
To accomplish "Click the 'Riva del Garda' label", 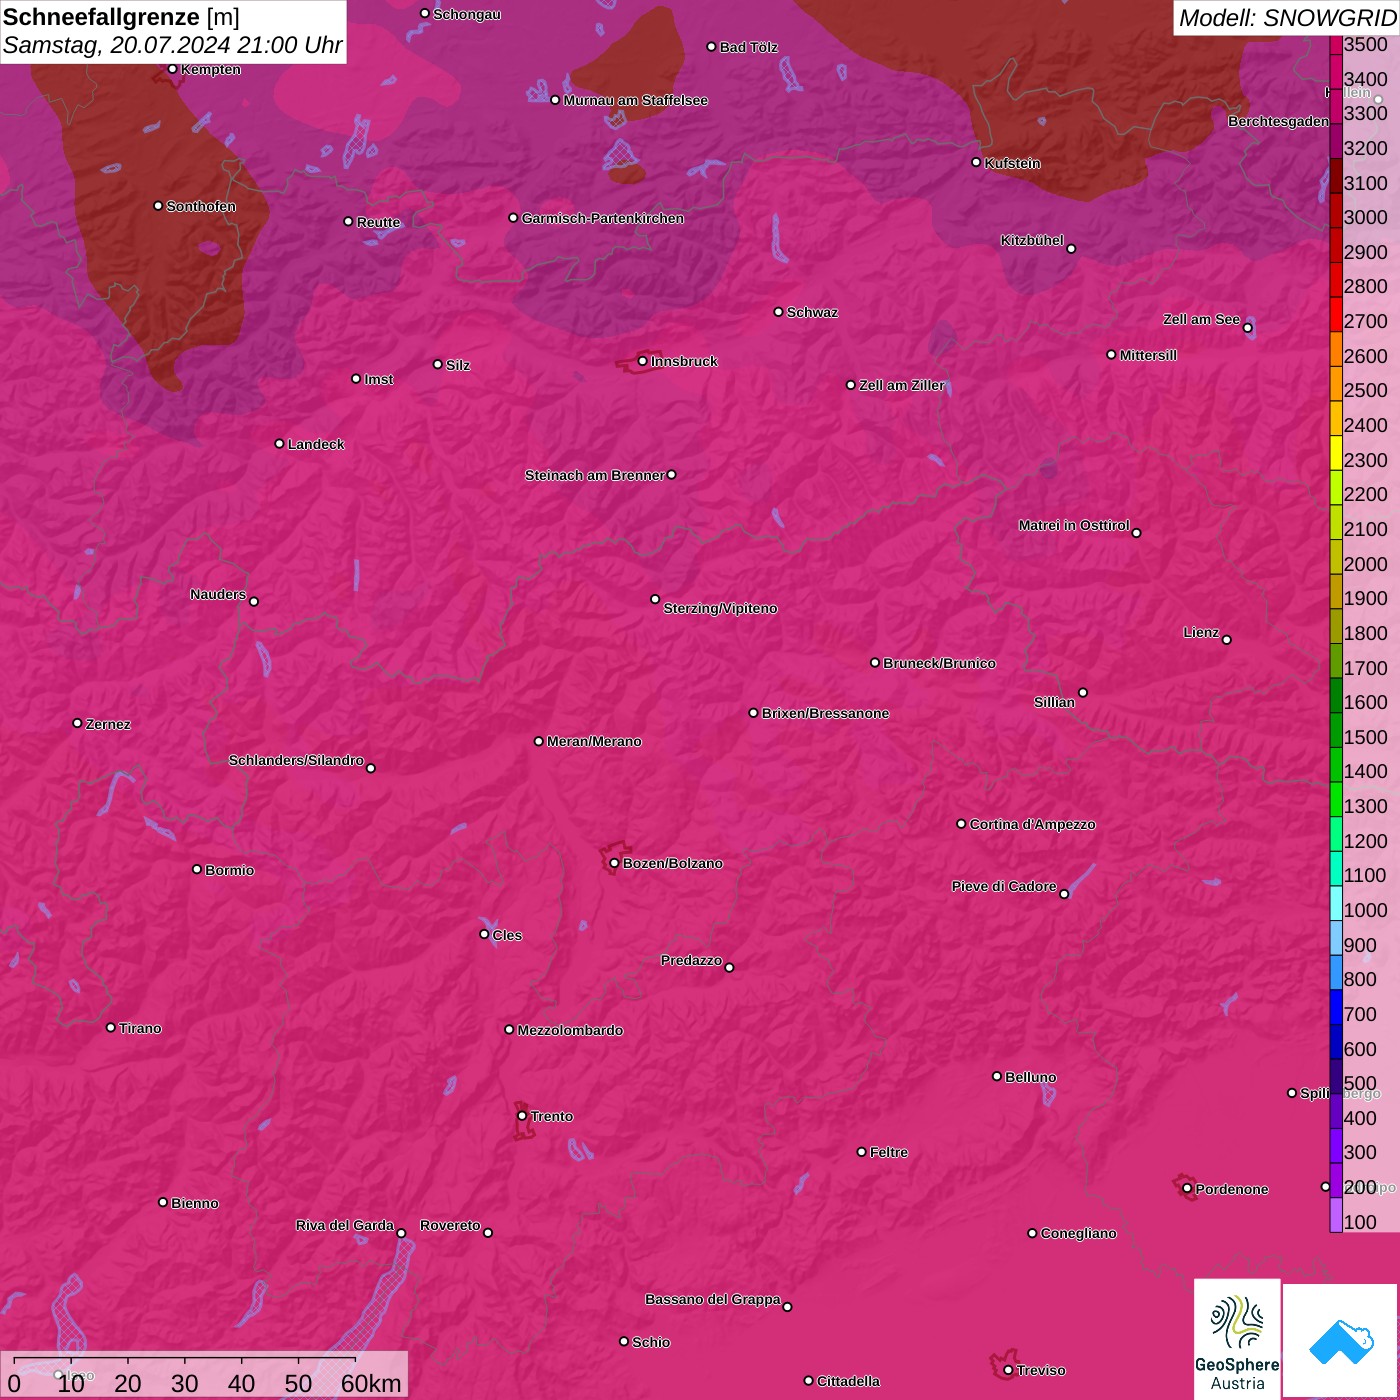I will [345, 1225].
